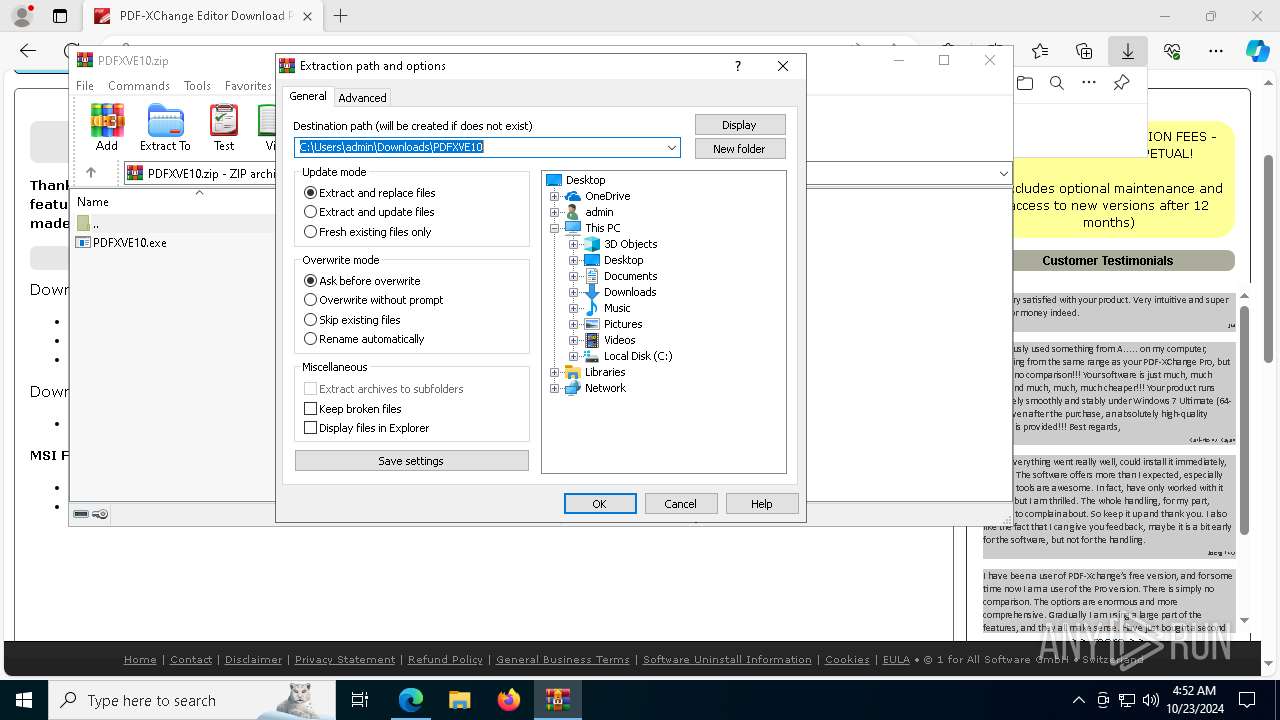Click the taskbar search box
The width and height of the screenshot is (1280, 720).
(x=190, y=700)
